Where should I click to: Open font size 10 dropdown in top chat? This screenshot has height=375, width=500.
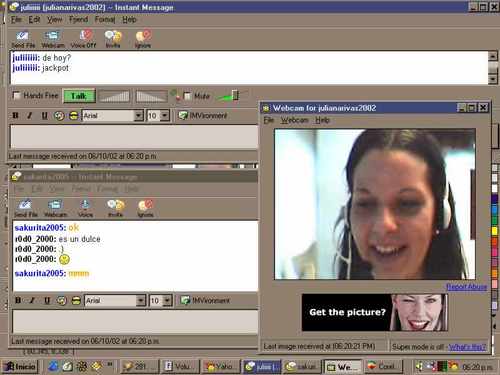coord(165,116)
